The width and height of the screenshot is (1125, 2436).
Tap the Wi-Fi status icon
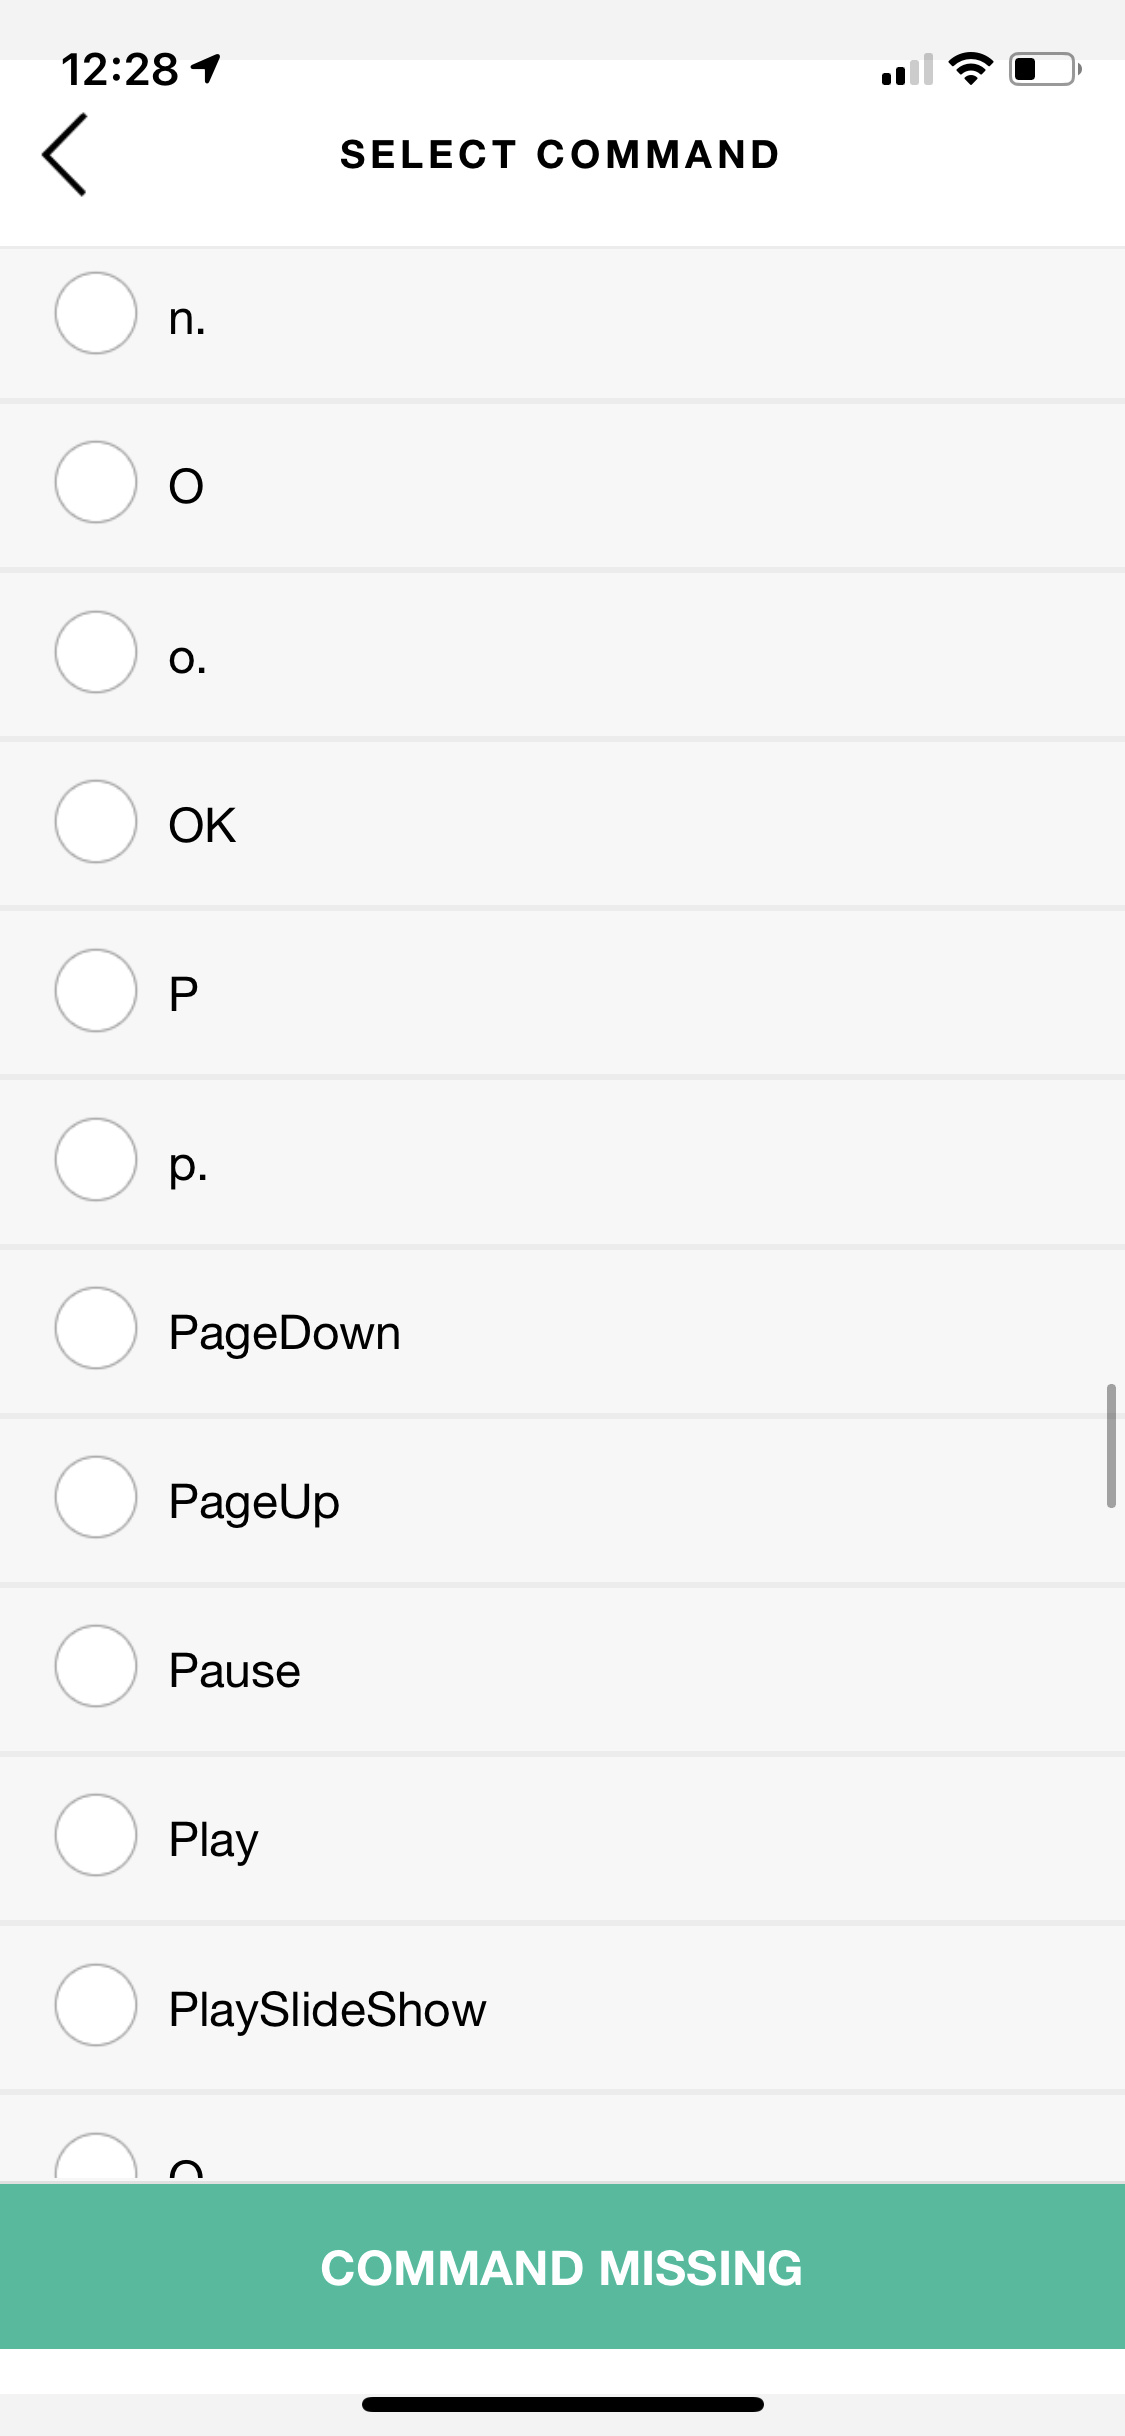[970, 69]
